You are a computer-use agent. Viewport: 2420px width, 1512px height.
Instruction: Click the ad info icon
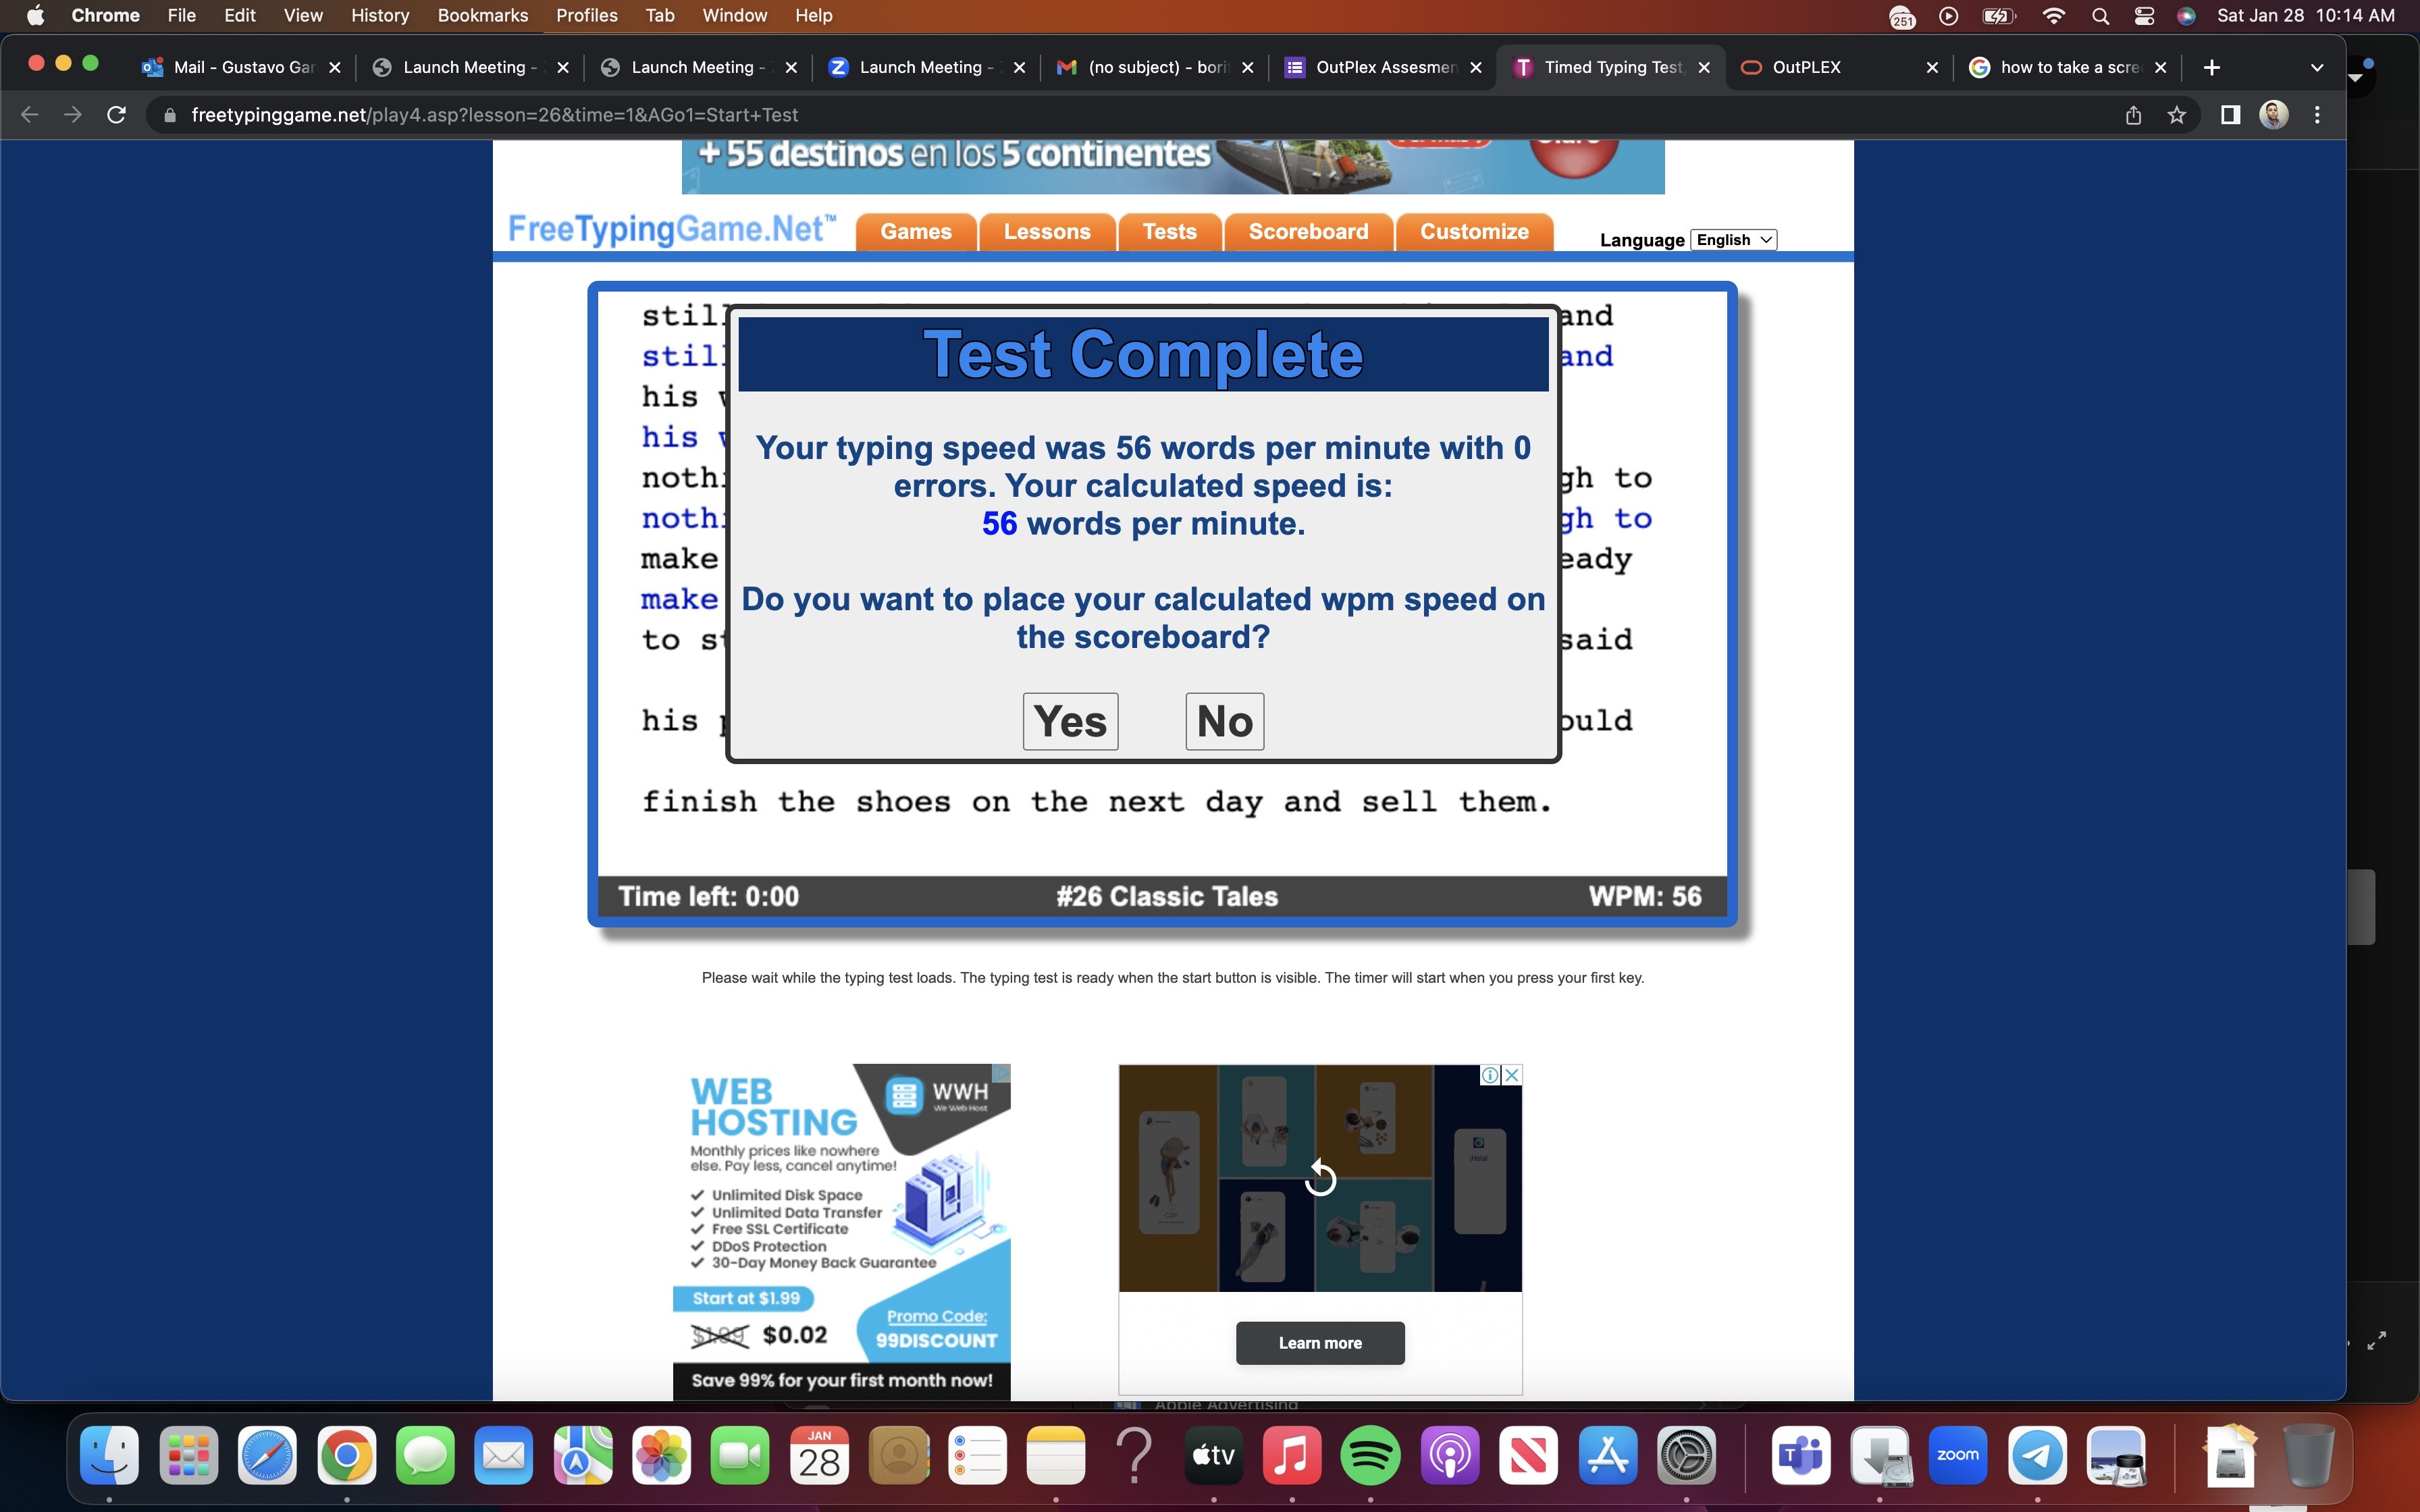pyautogui.click(x=1490, y=1075)
